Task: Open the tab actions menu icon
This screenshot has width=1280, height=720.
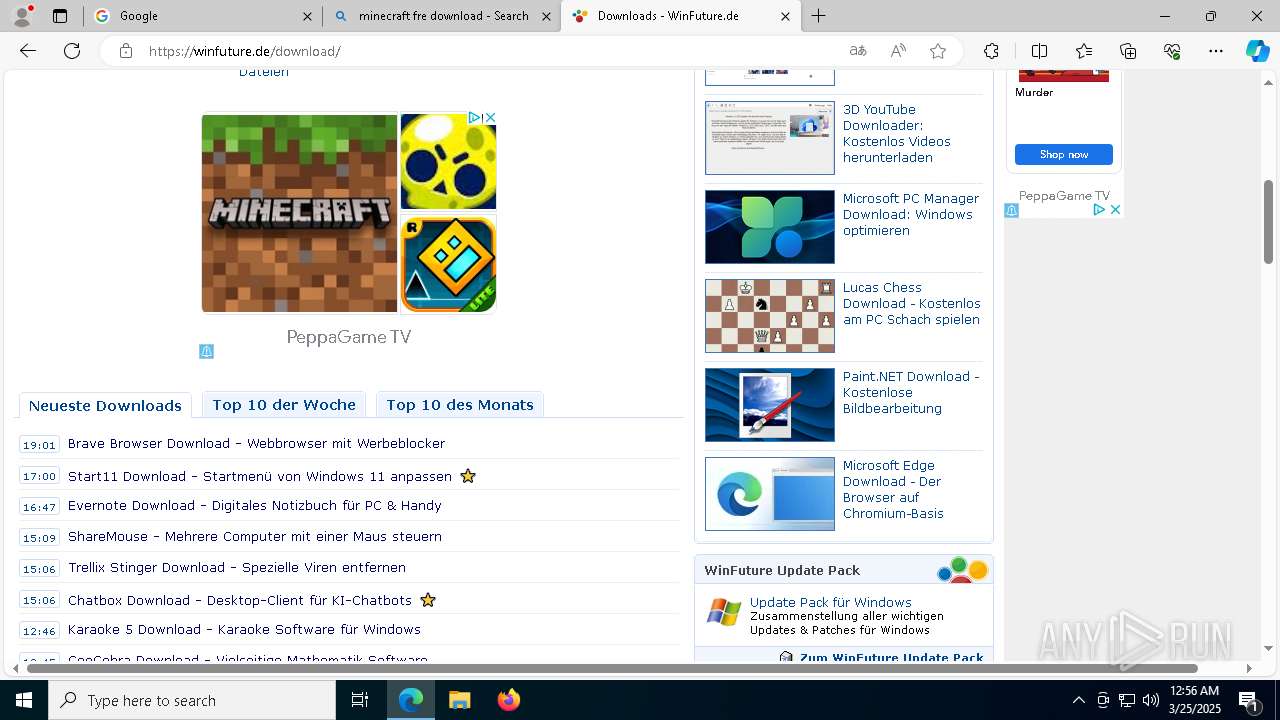Action: [60, 16]
